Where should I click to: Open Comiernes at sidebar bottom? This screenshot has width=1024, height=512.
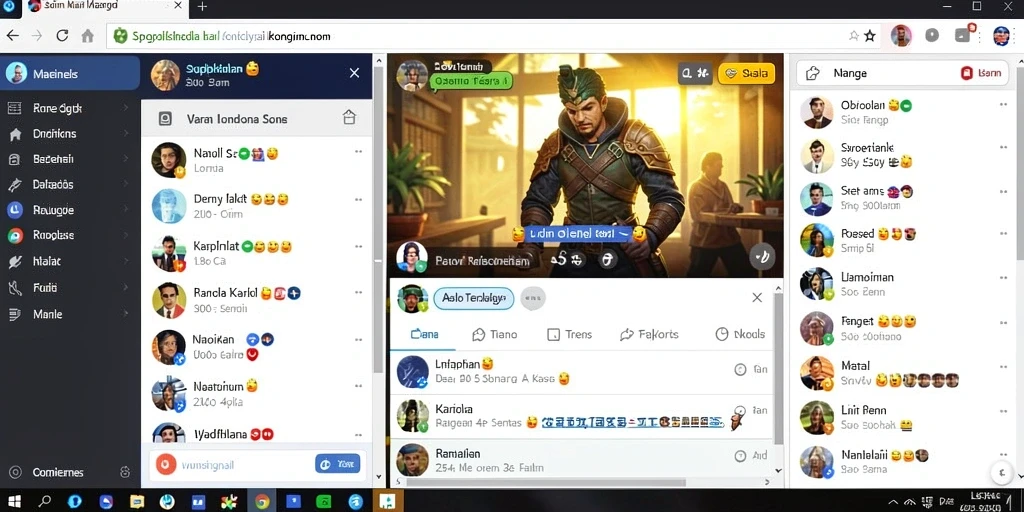coord(57,472)
